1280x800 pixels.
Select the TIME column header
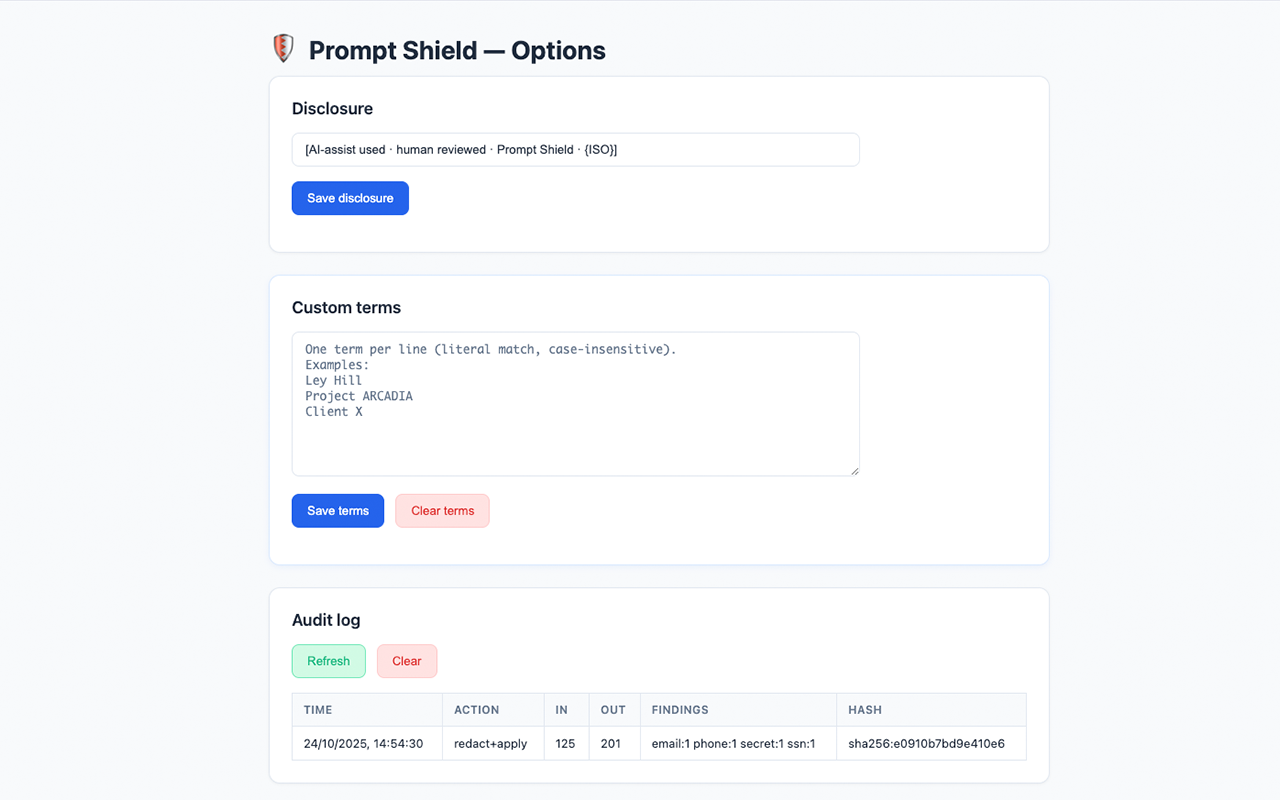317,710
